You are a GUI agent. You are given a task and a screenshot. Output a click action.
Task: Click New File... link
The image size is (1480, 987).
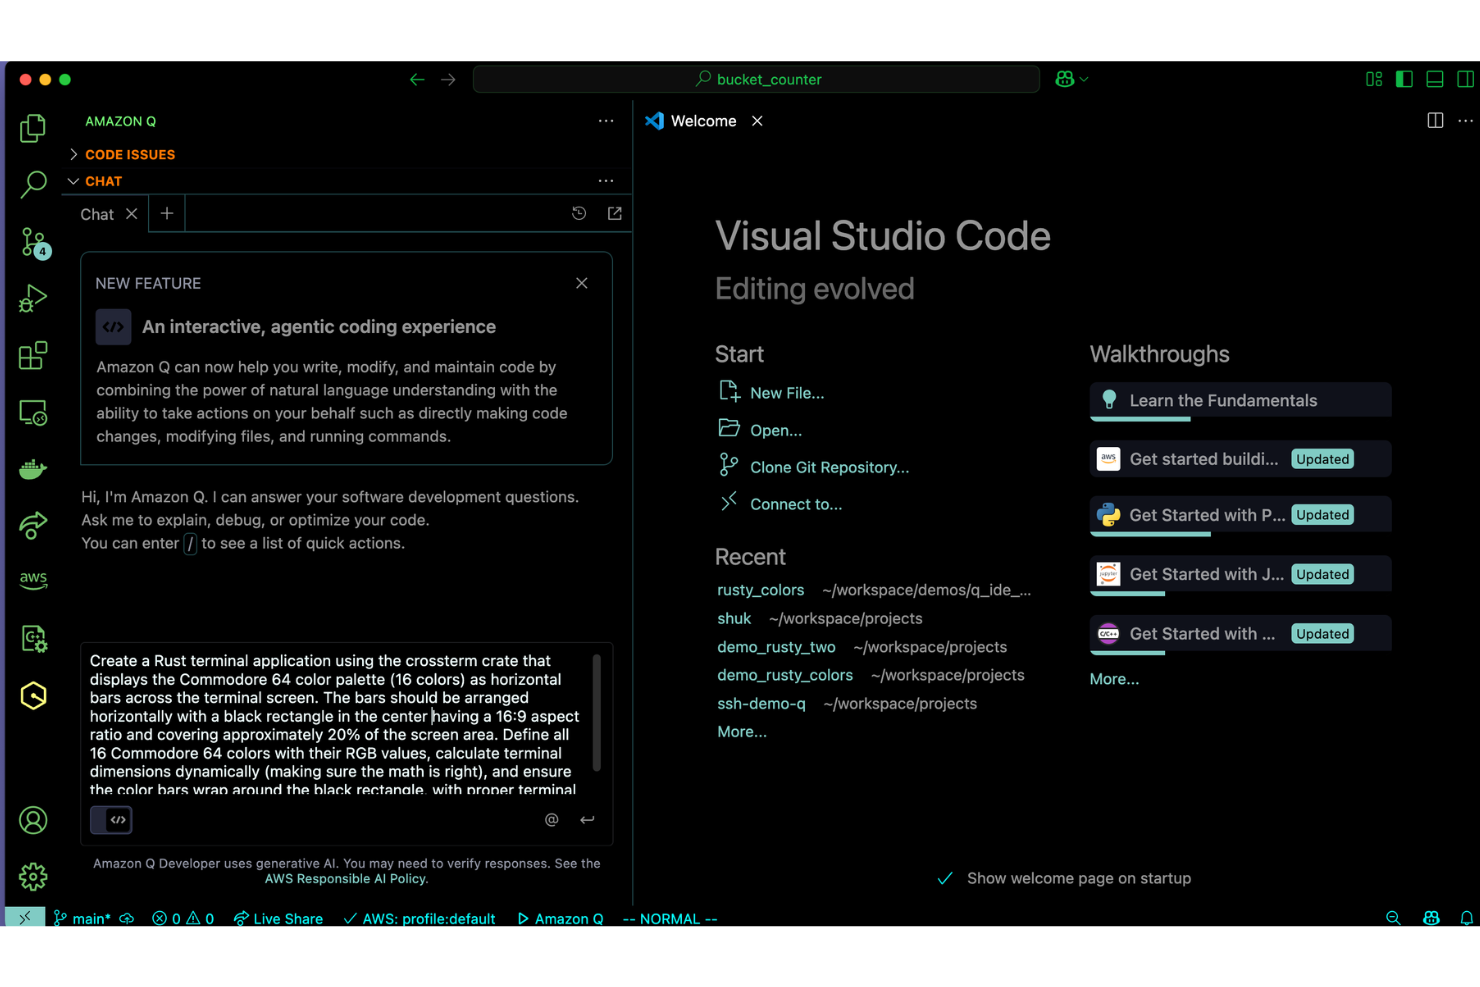pyautogui.click(x=787, y=393)
